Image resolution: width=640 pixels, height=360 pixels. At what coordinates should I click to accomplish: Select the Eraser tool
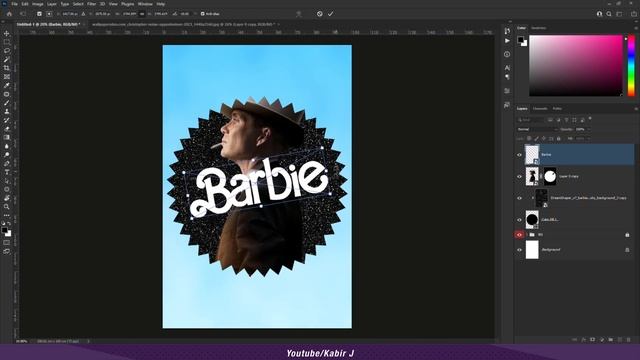click(x=7, y=129)
